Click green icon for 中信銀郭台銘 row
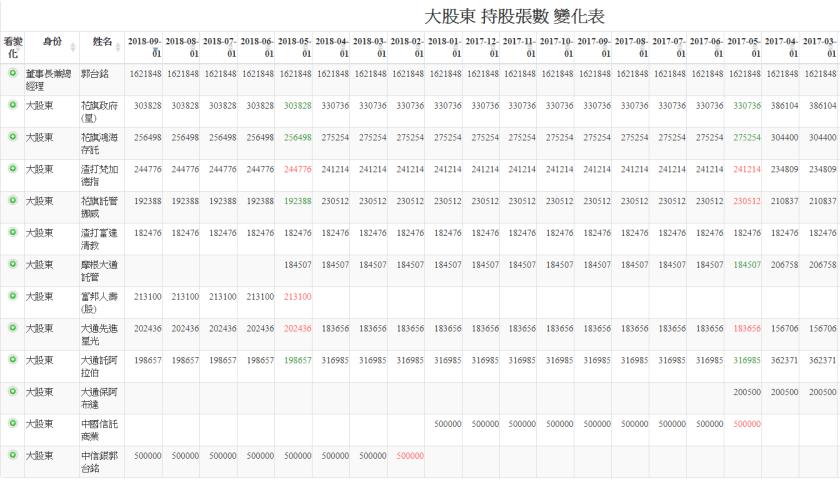Screen dimensions: 840x480 [x=12, y=455]
